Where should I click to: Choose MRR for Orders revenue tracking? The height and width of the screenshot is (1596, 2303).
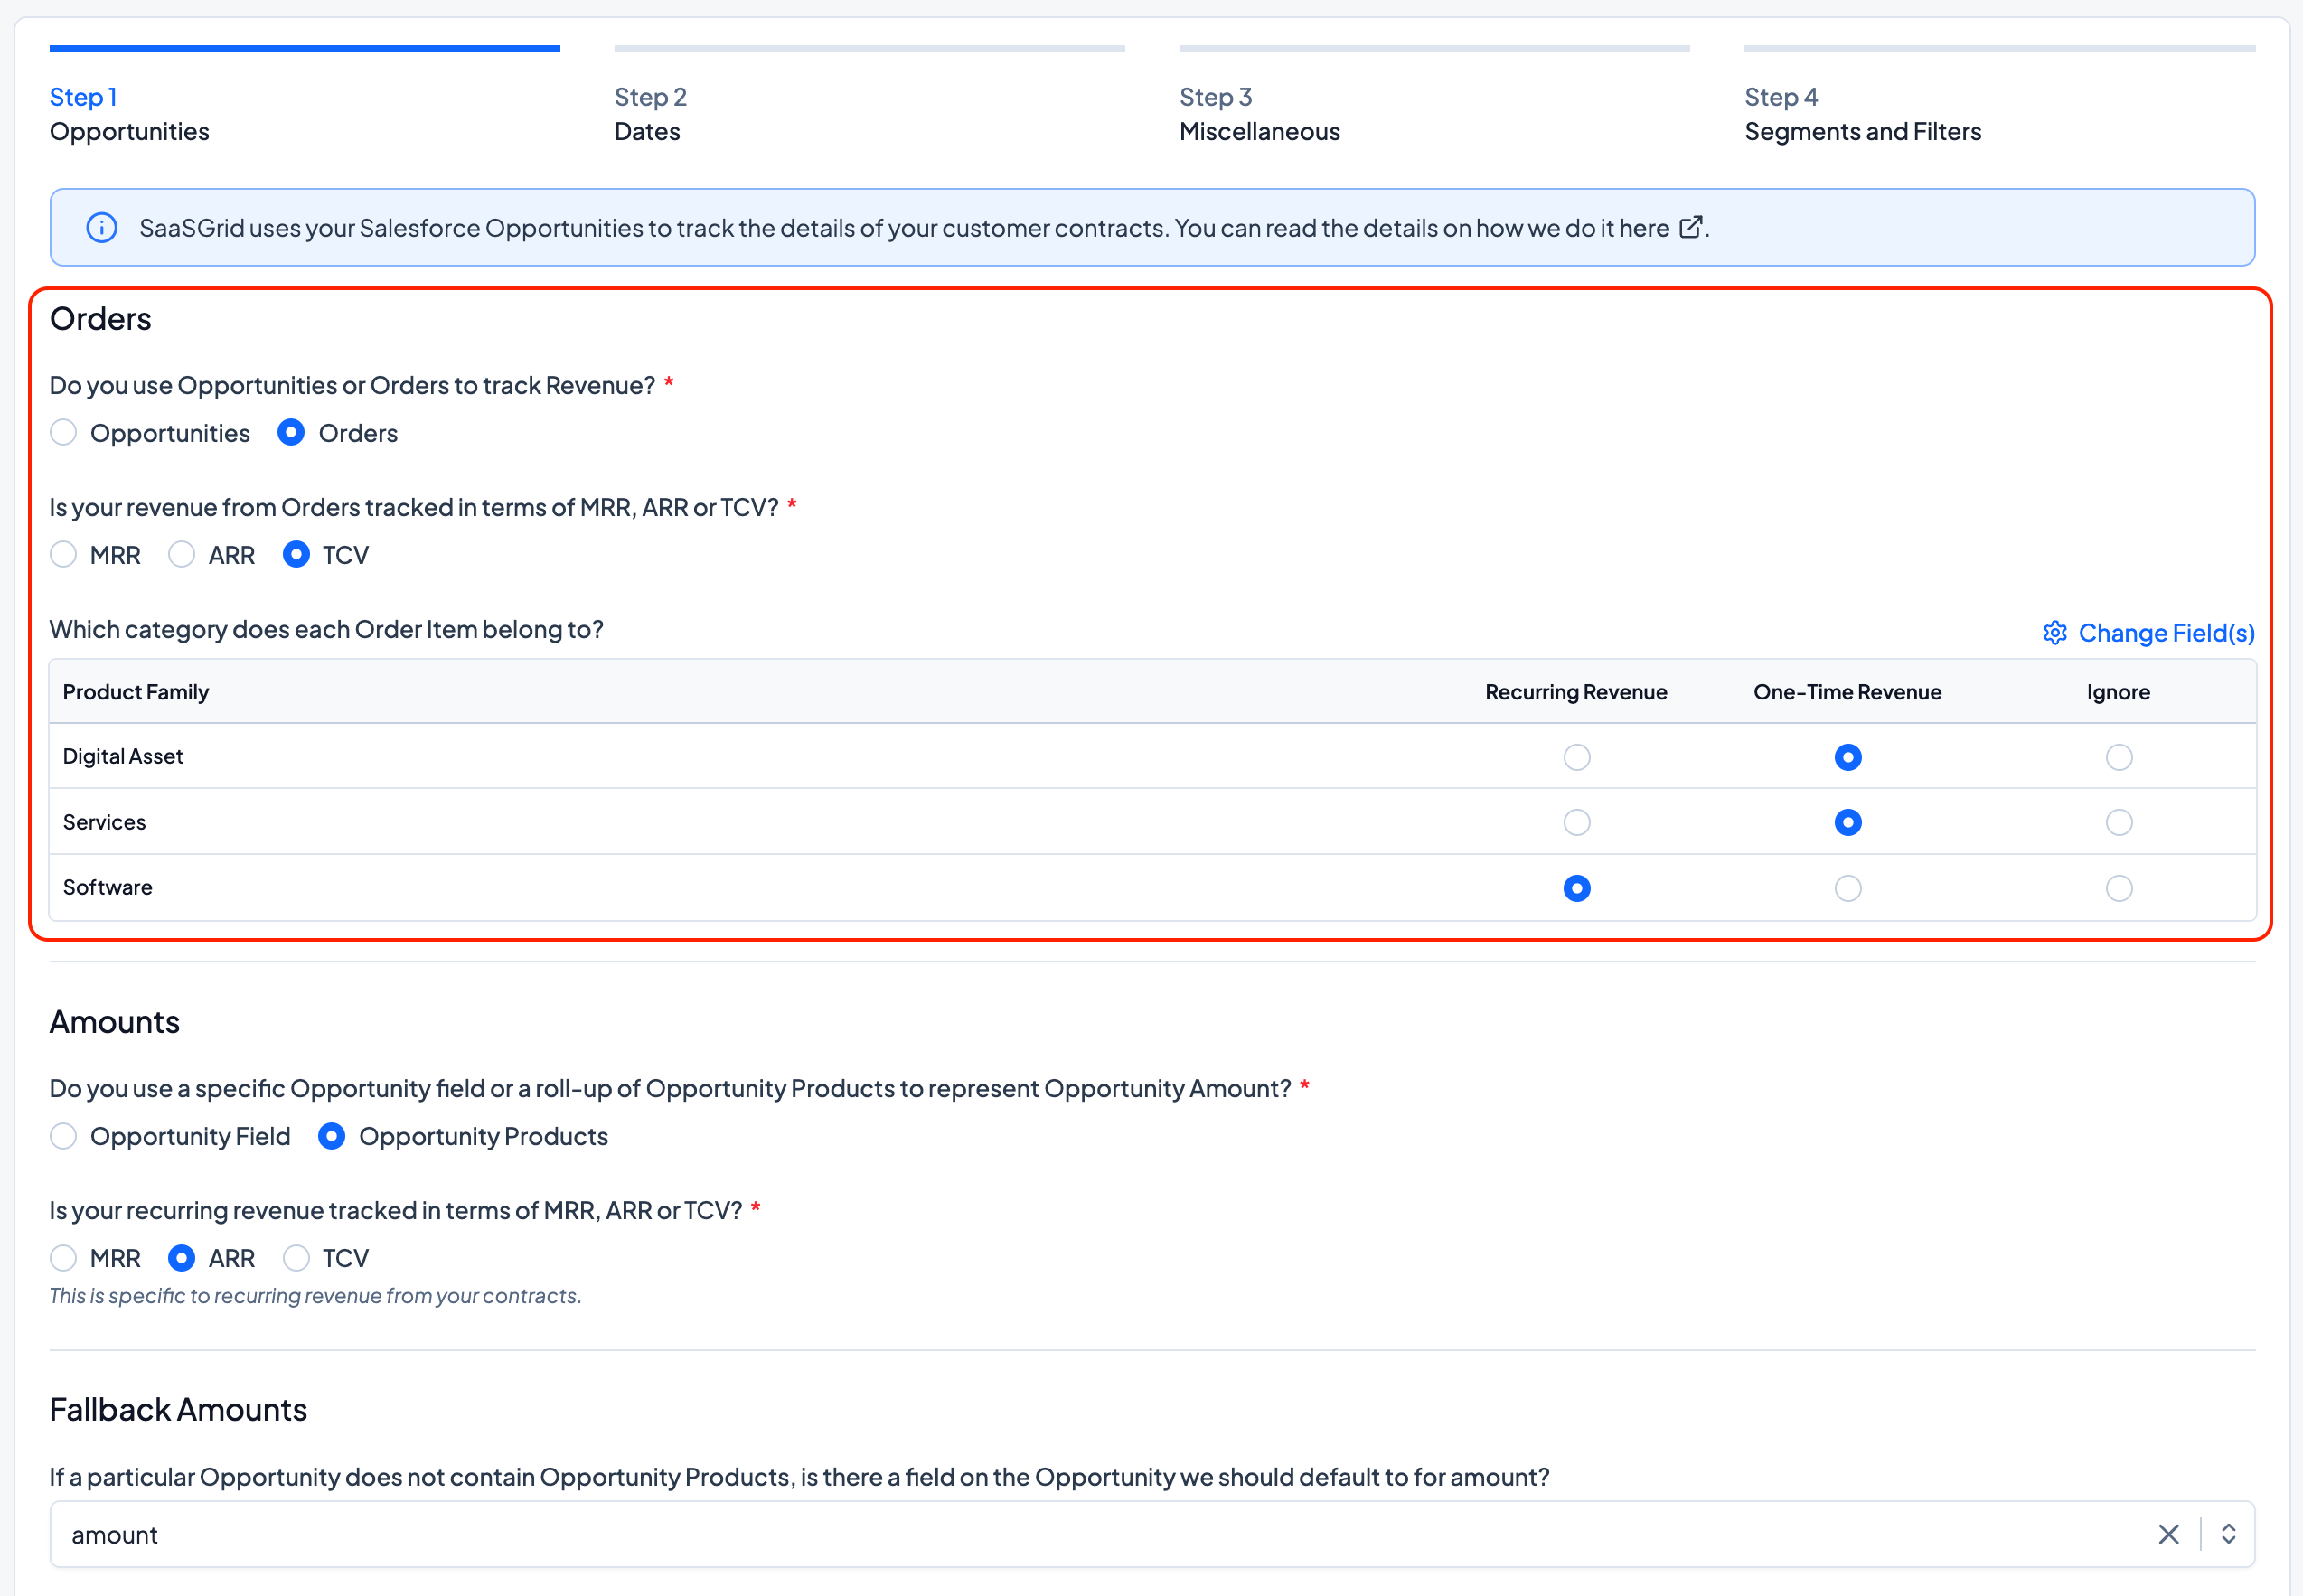[63, 555]
